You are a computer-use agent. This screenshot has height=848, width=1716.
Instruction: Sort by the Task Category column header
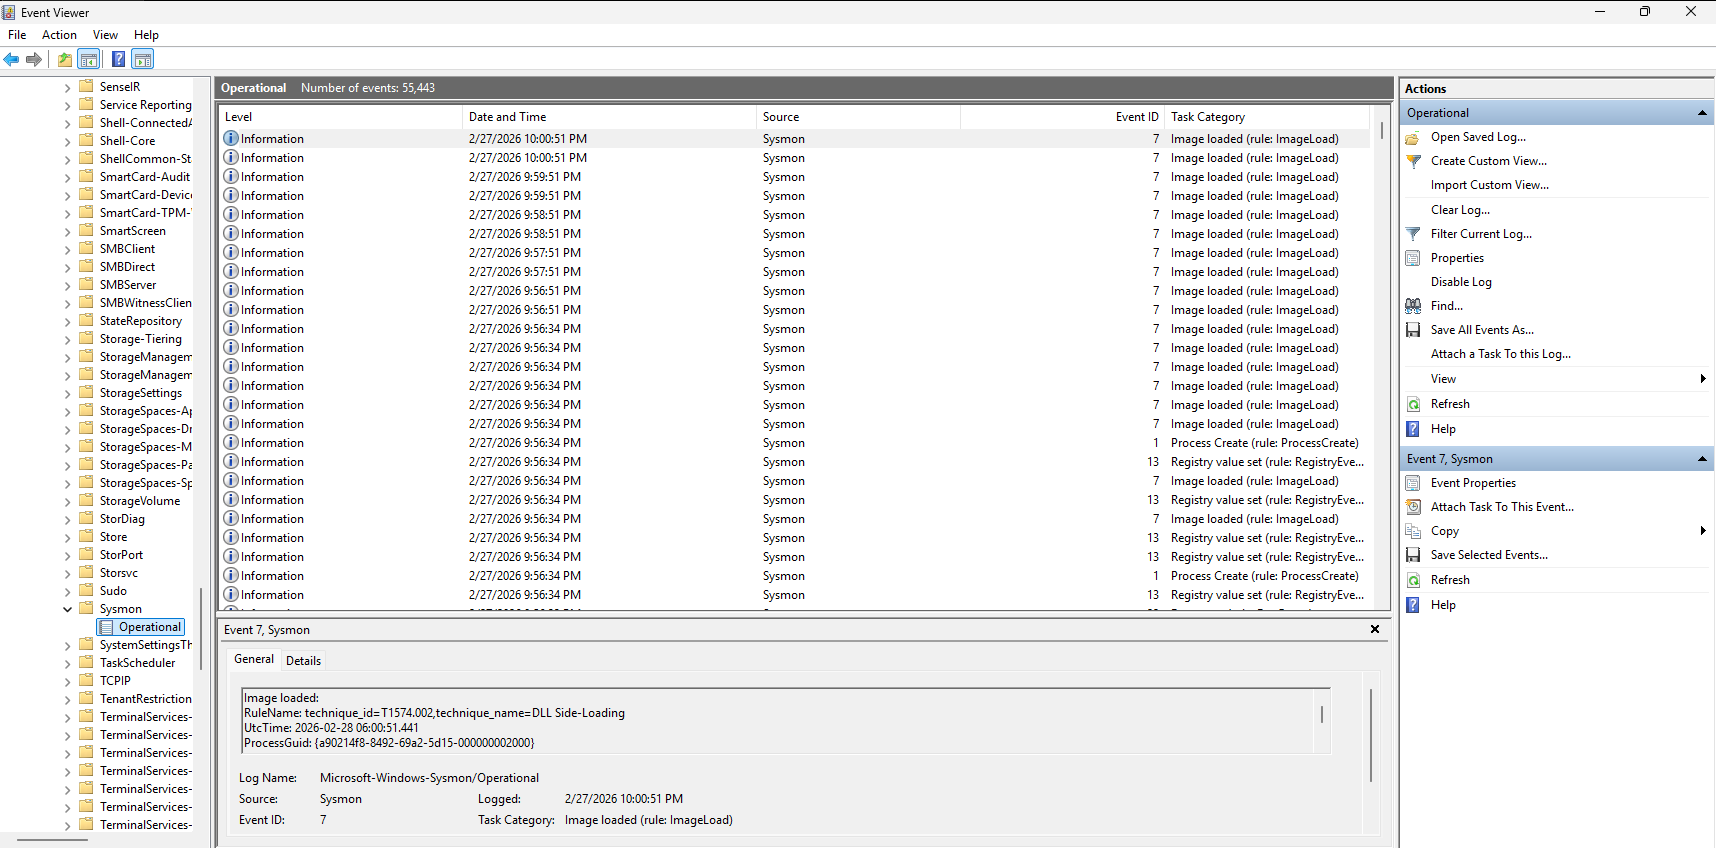tap(1267, 117)
